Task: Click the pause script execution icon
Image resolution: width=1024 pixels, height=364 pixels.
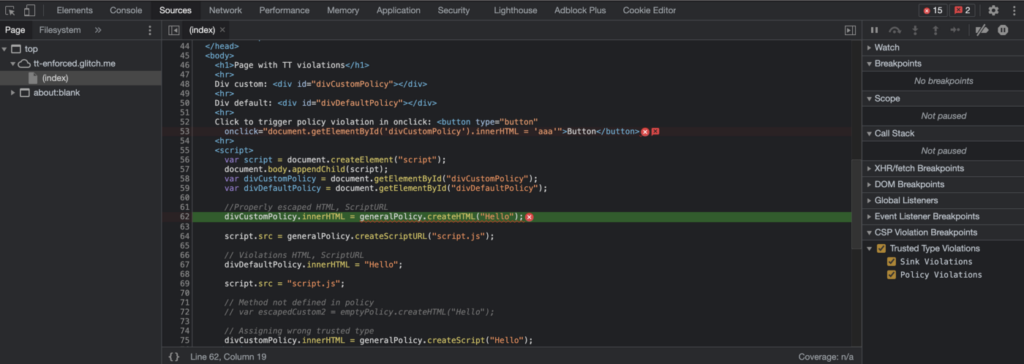Action: point(874,30)
